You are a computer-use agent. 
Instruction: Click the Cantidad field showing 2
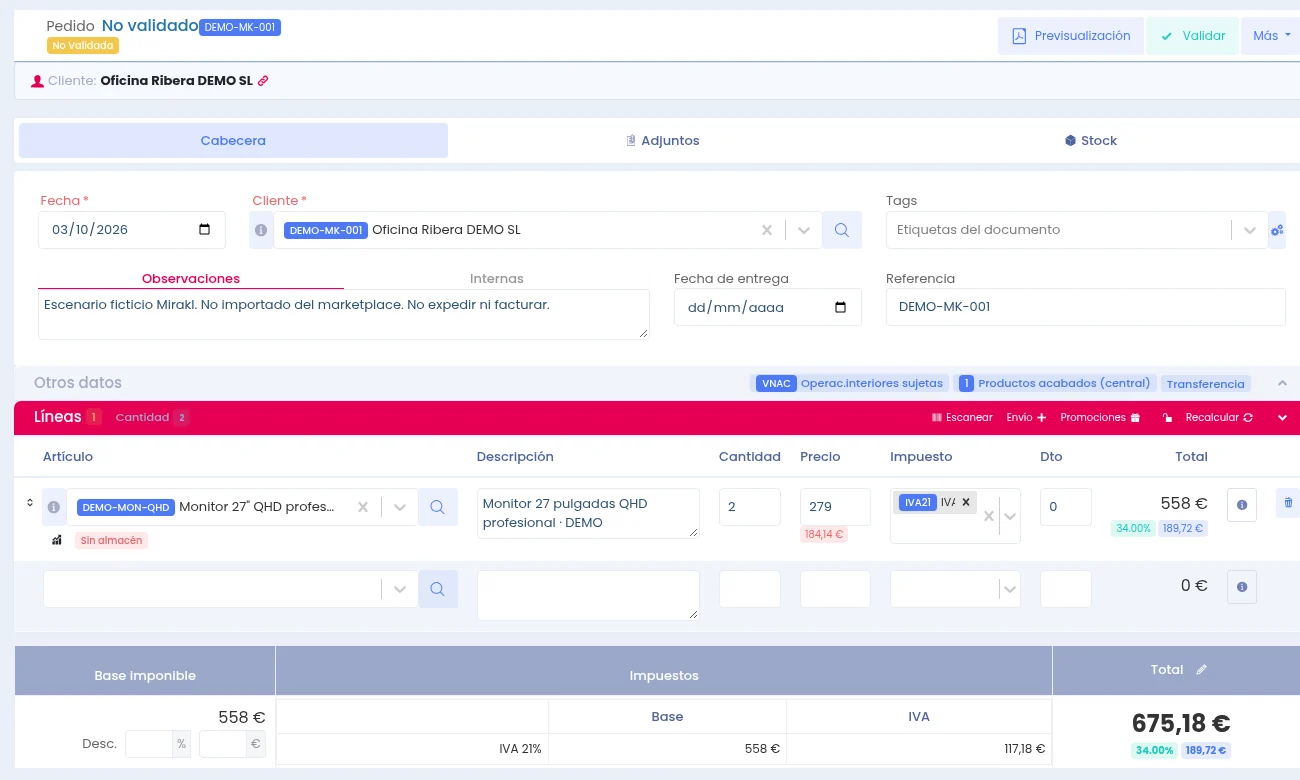(750, 507)
